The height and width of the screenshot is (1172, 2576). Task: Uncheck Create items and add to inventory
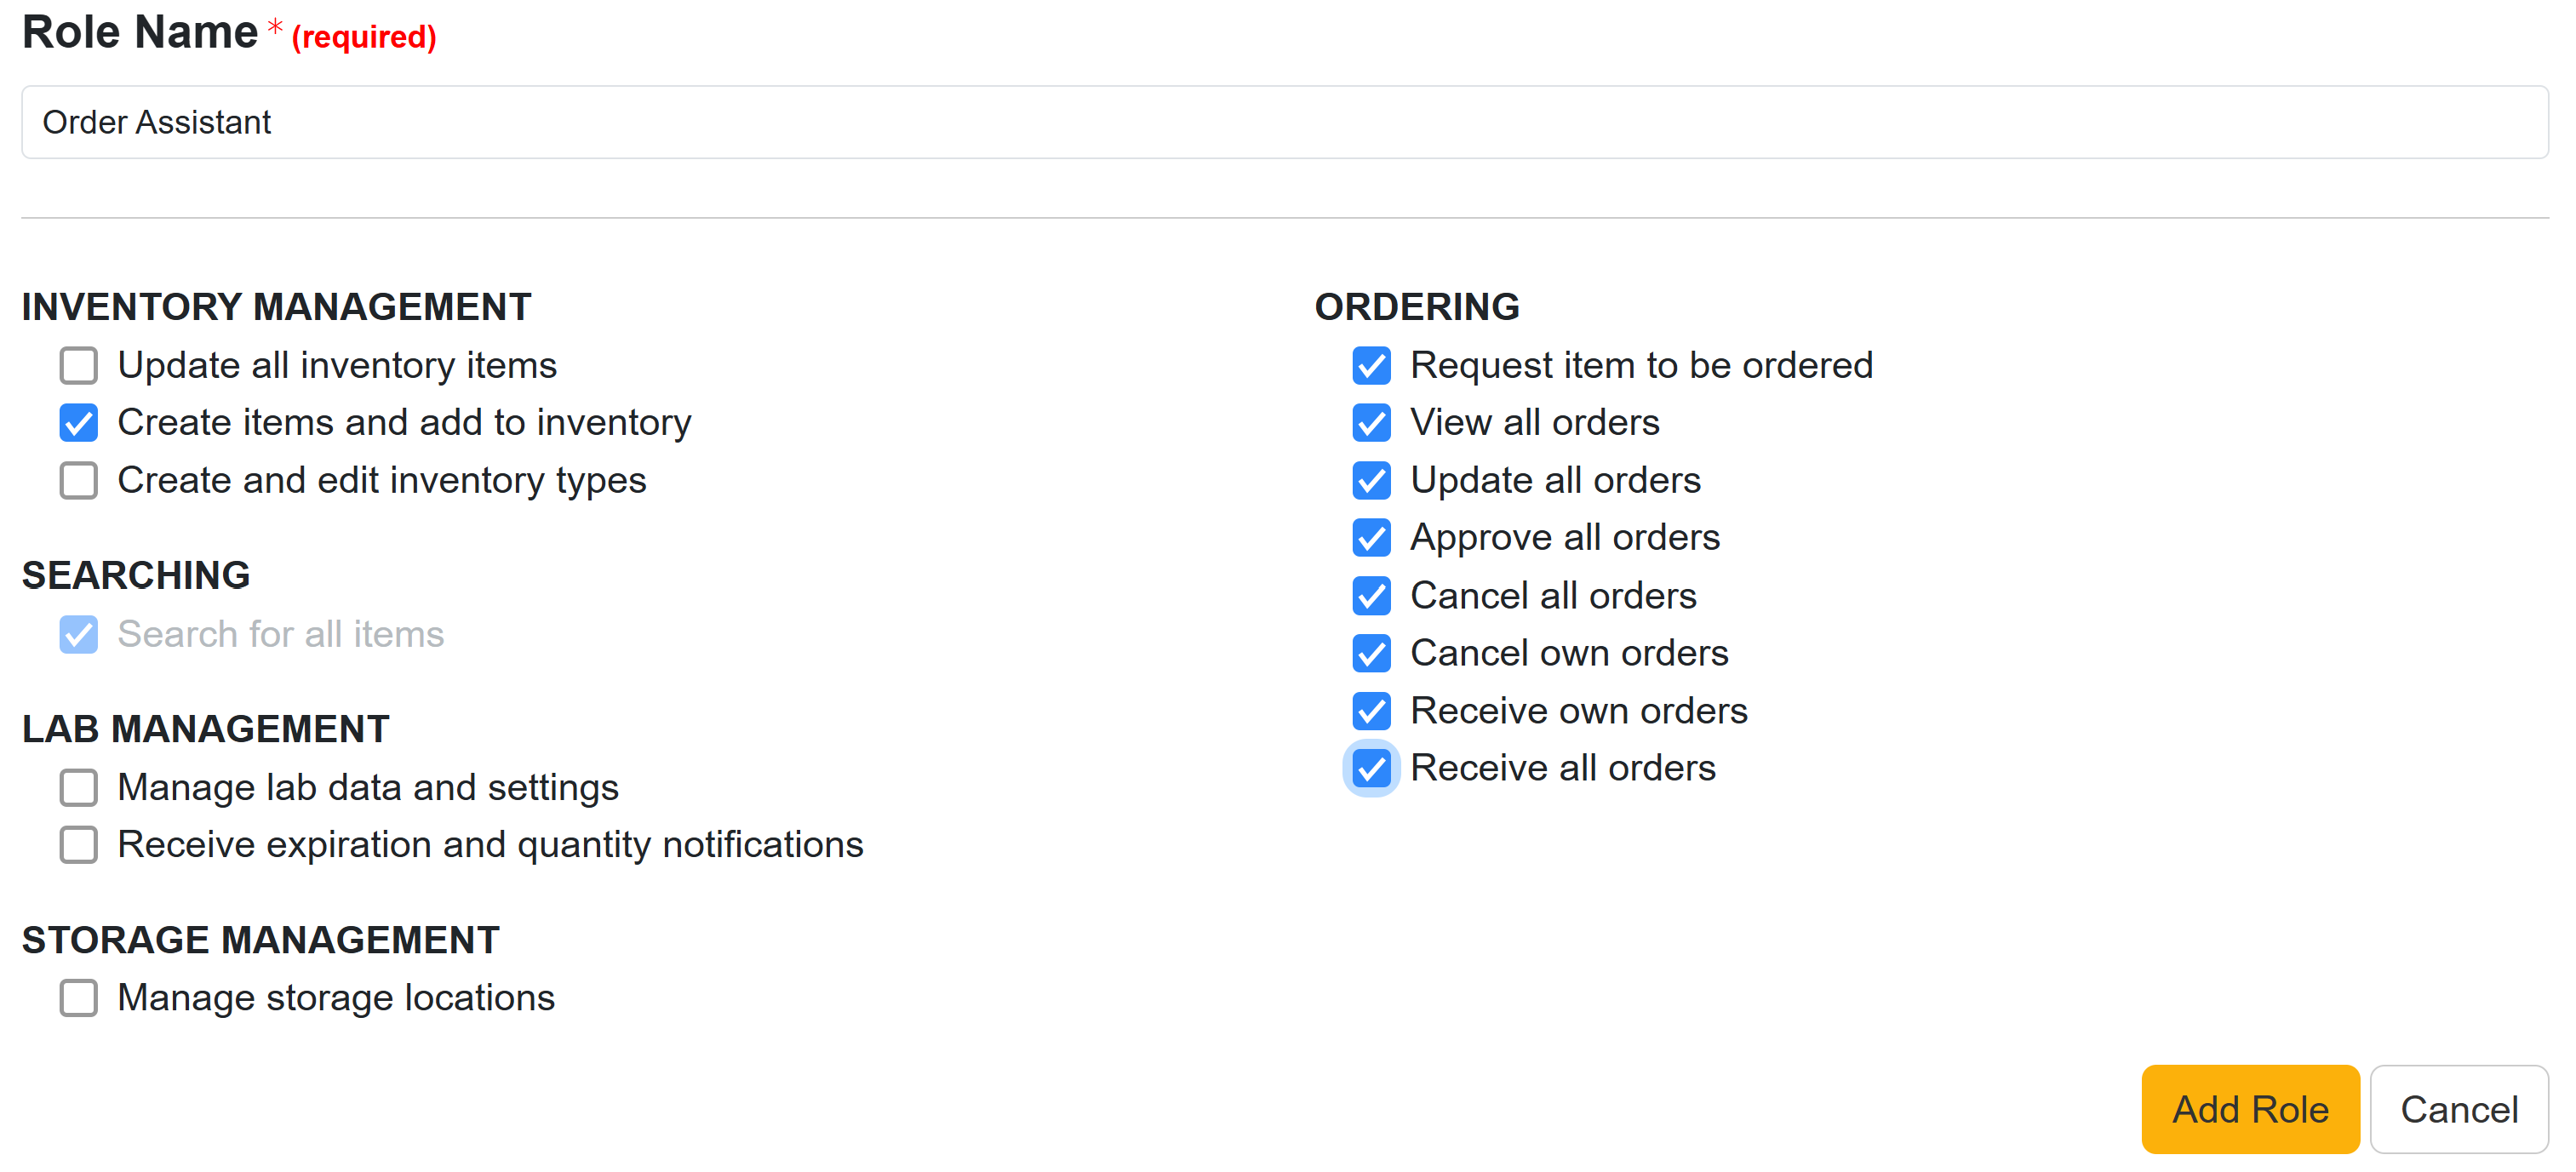[x=78, y=423]
